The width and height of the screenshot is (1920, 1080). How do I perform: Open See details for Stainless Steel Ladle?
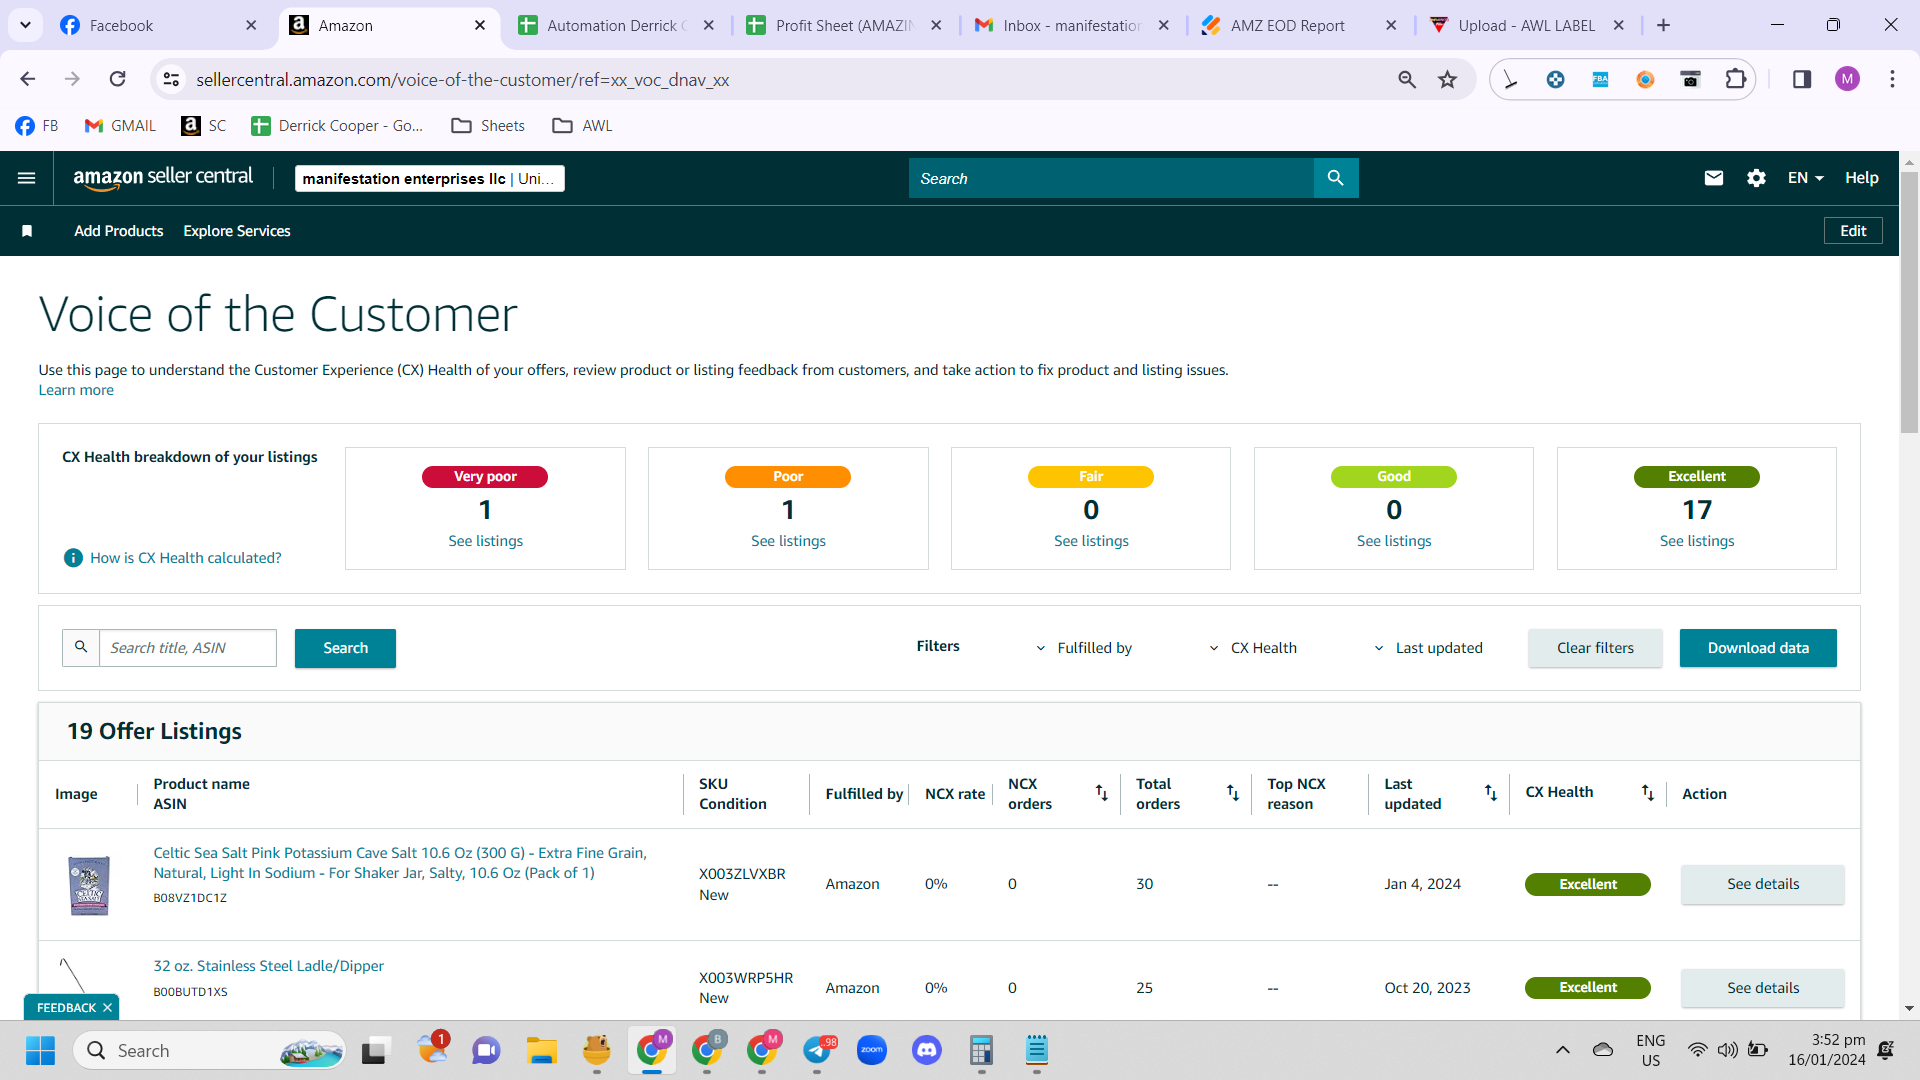1762,988
